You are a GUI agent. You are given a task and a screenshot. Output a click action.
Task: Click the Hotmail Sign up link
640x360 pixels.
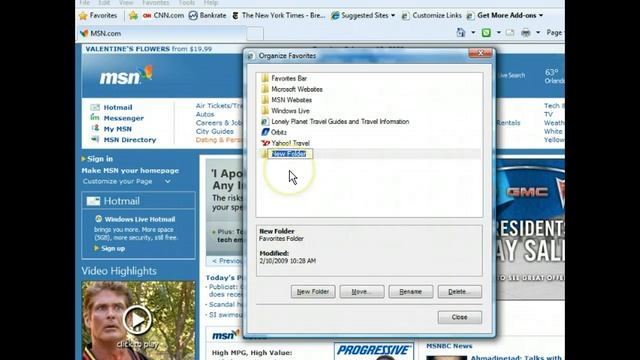[x=113, y=248]
